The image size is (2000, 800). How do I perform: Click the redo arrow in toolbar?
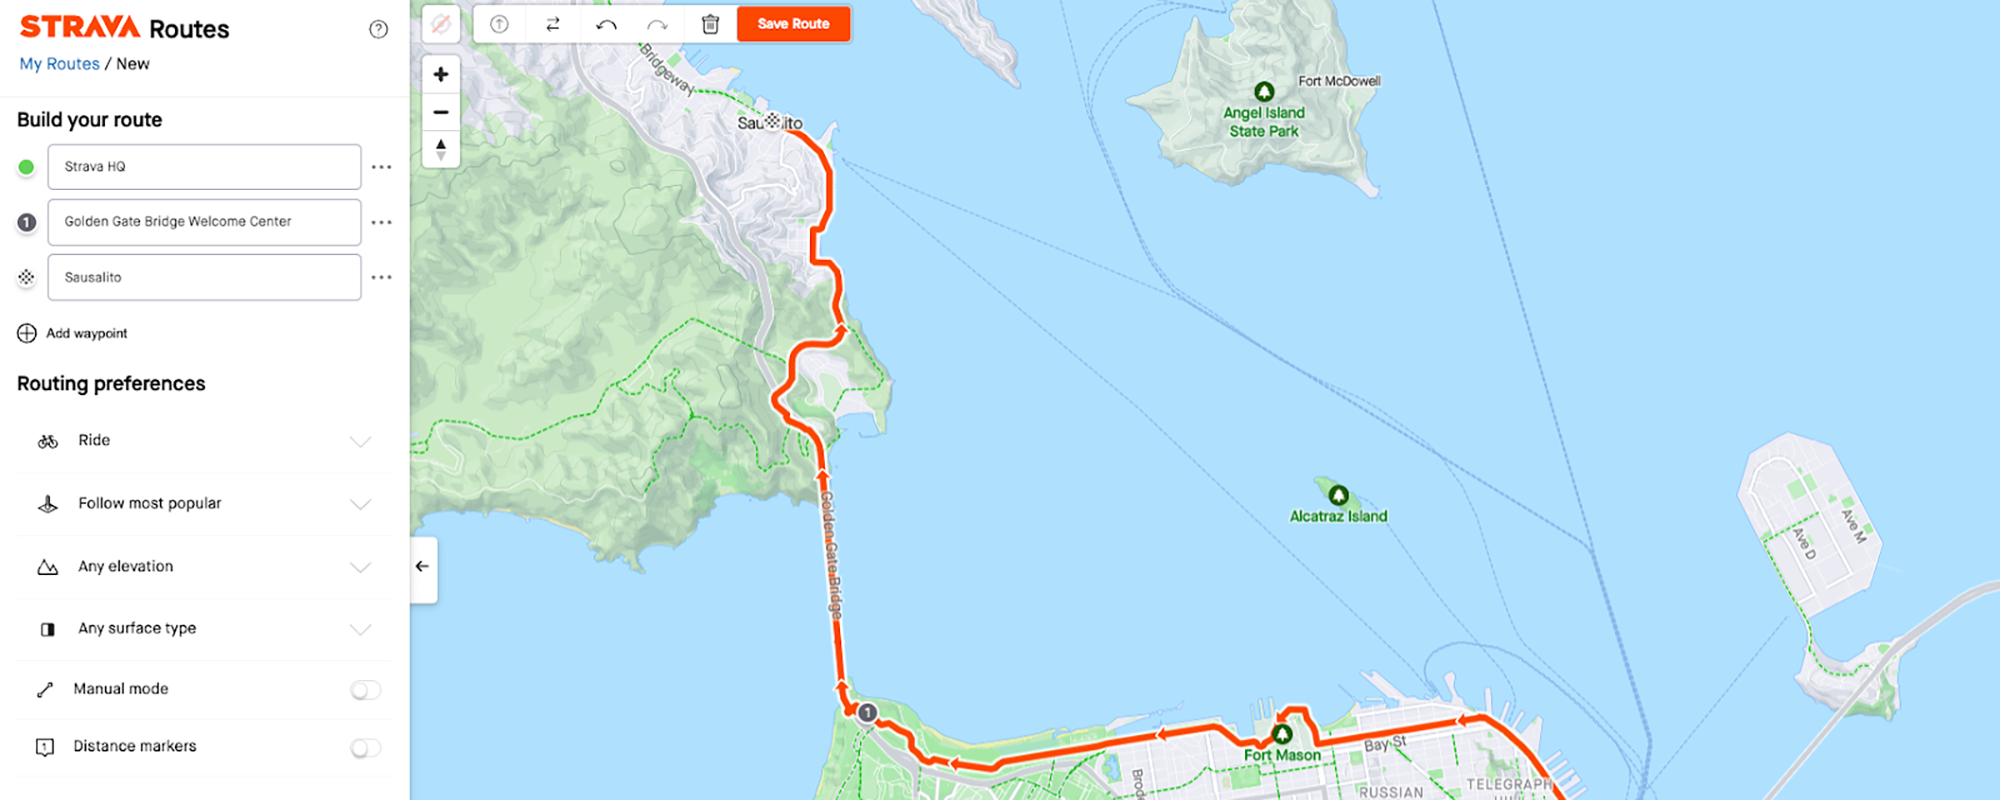657,24
